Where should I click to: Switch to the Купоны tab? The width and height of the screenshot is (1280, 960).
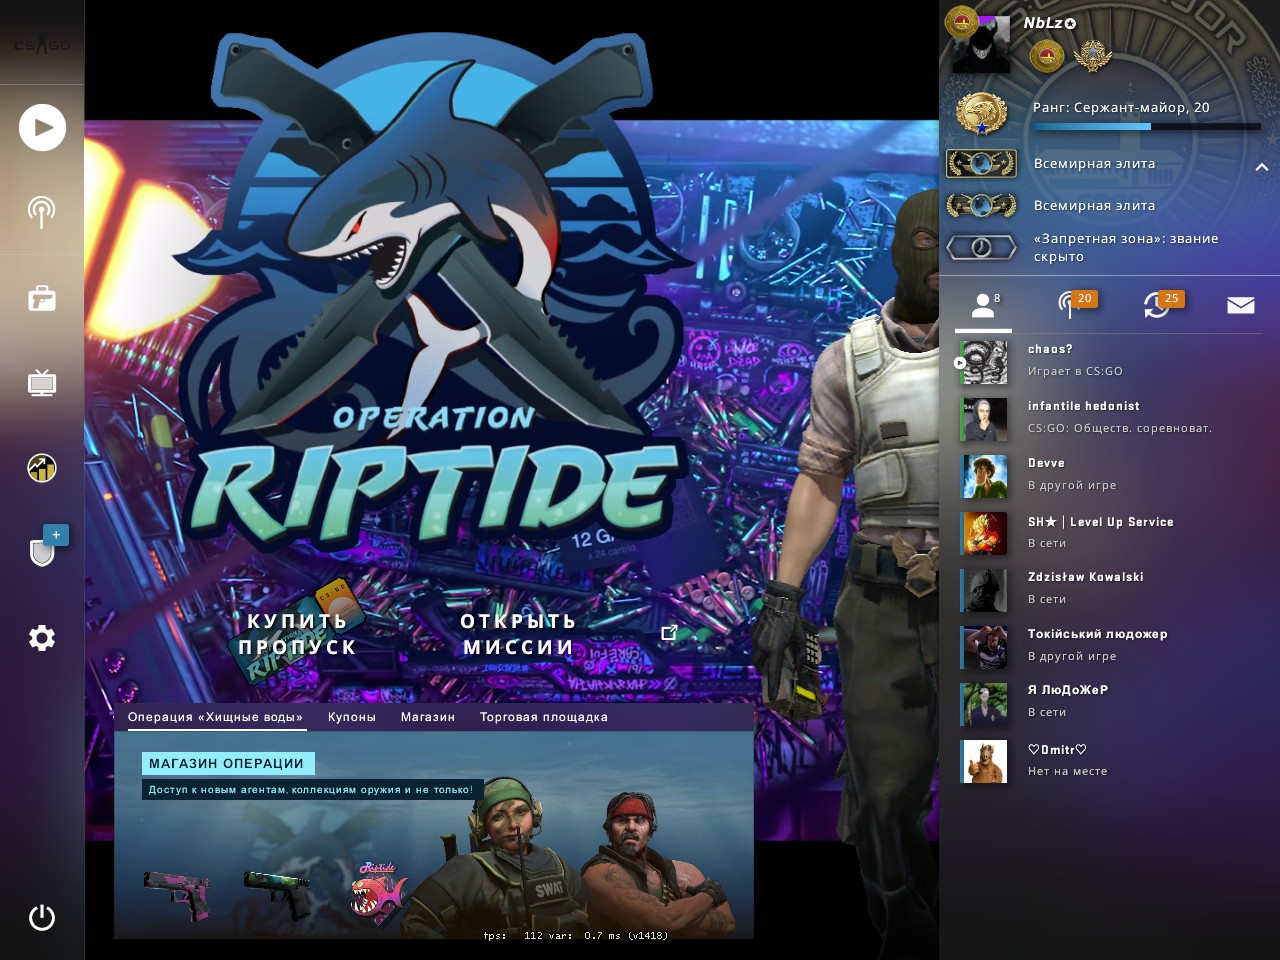tap(352, 717)
